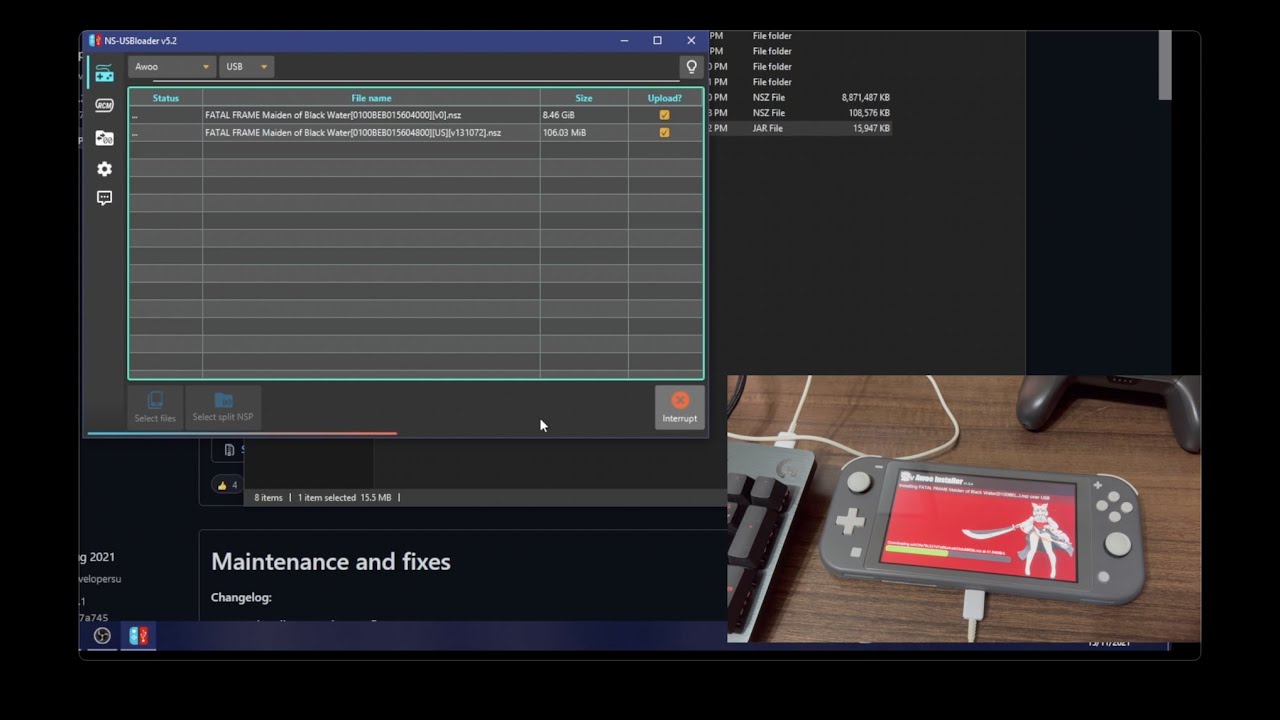Click the Select split NSP button
This screenshot has height=720, width=1280.
point(223,407)
